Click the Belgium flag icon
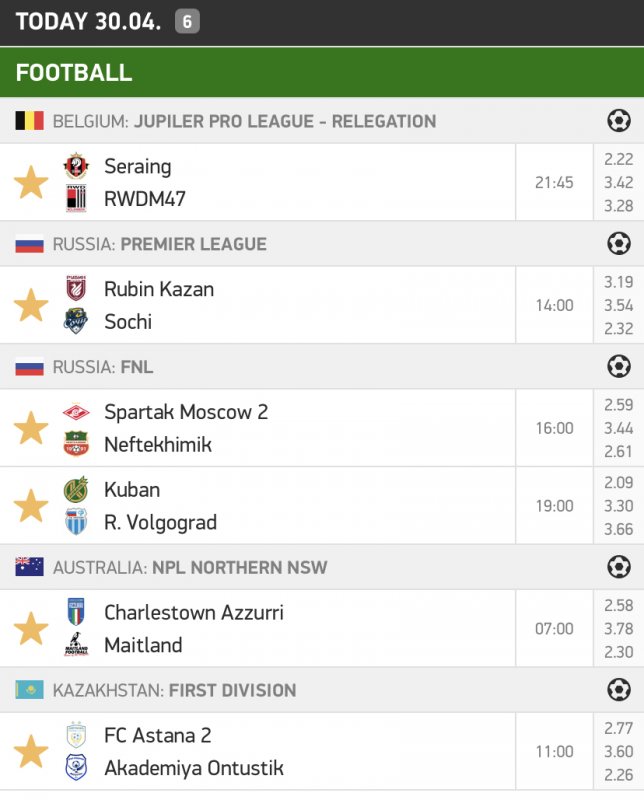The height and width of the screenshot is (800, 644). tap(30, 121)
